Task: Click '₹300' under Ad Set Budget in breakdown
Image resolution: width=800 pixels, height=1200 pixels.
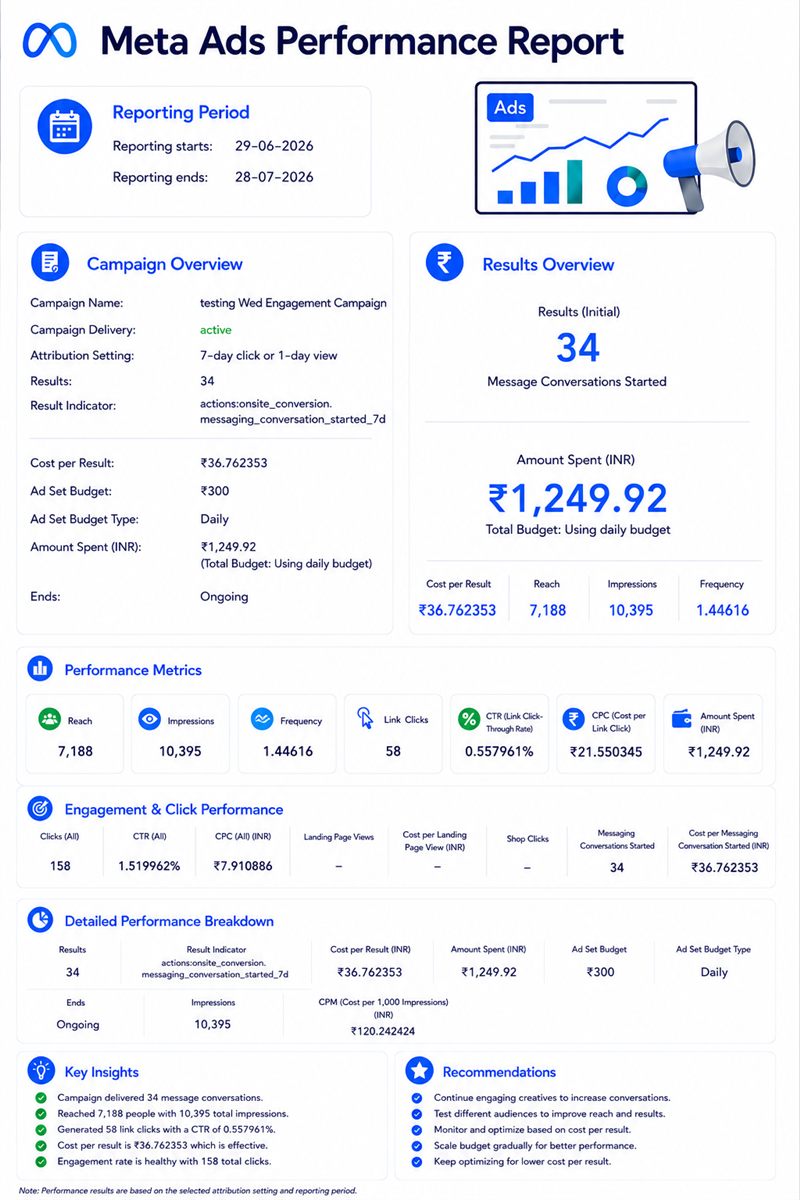Action: click(x=600, y=972)
